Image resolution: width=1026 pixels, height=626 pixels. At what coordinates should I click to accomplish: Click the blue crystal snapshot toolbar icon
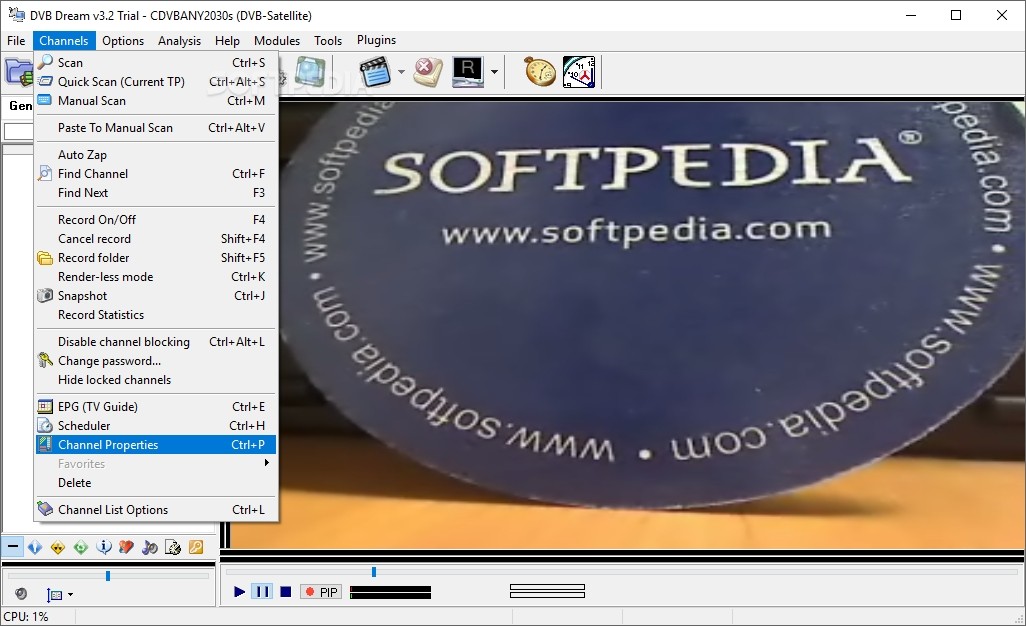(x=310, y=71)
